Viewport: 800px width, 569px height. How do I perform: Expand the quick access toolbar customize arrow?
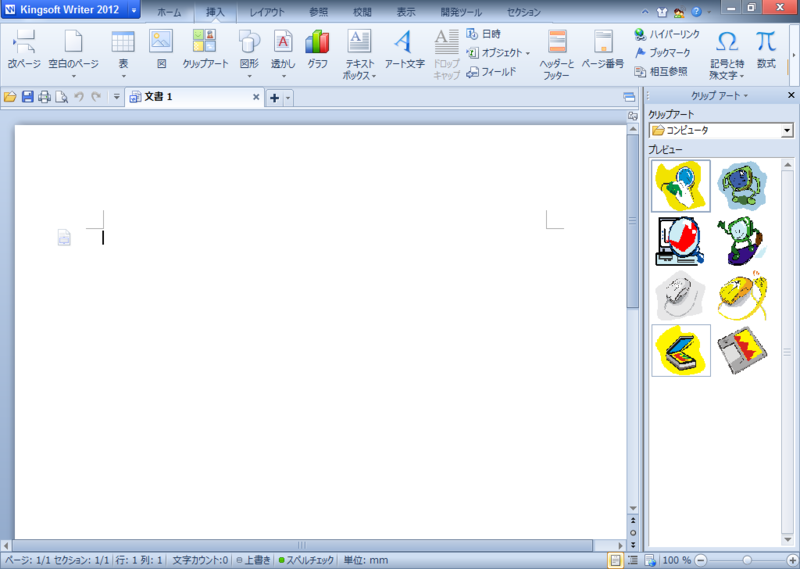116,96
